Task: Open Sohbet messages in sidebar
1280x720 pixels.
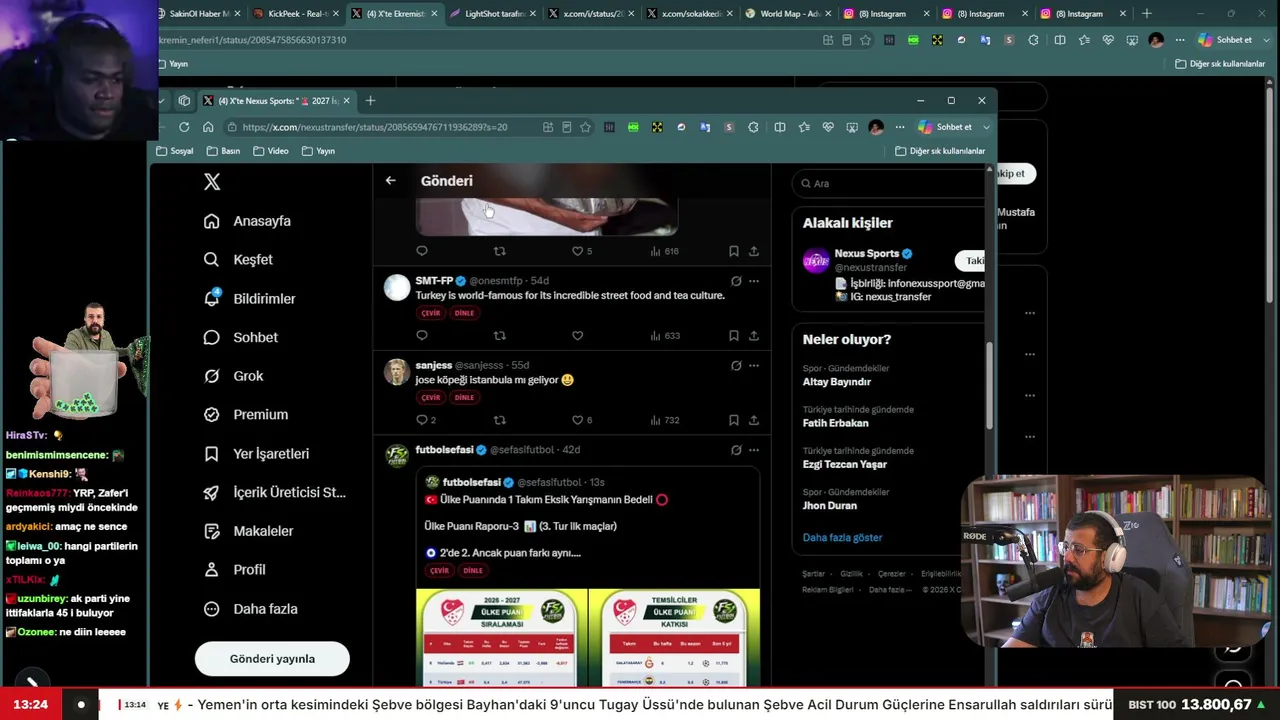Action: coord(240,338)
